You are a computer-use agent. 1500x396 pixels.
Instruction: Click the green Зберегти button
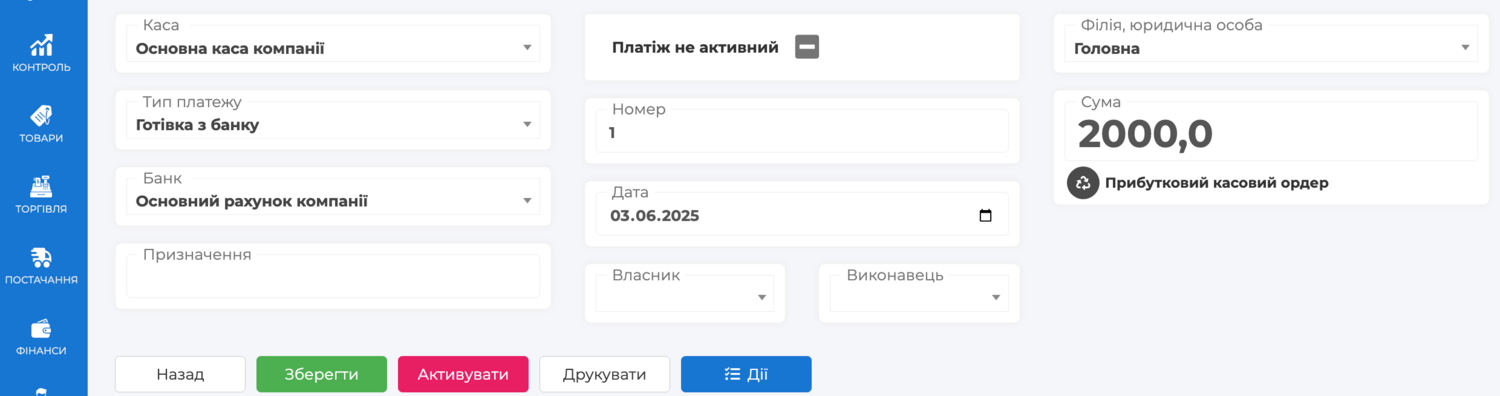tap(322, 374)
